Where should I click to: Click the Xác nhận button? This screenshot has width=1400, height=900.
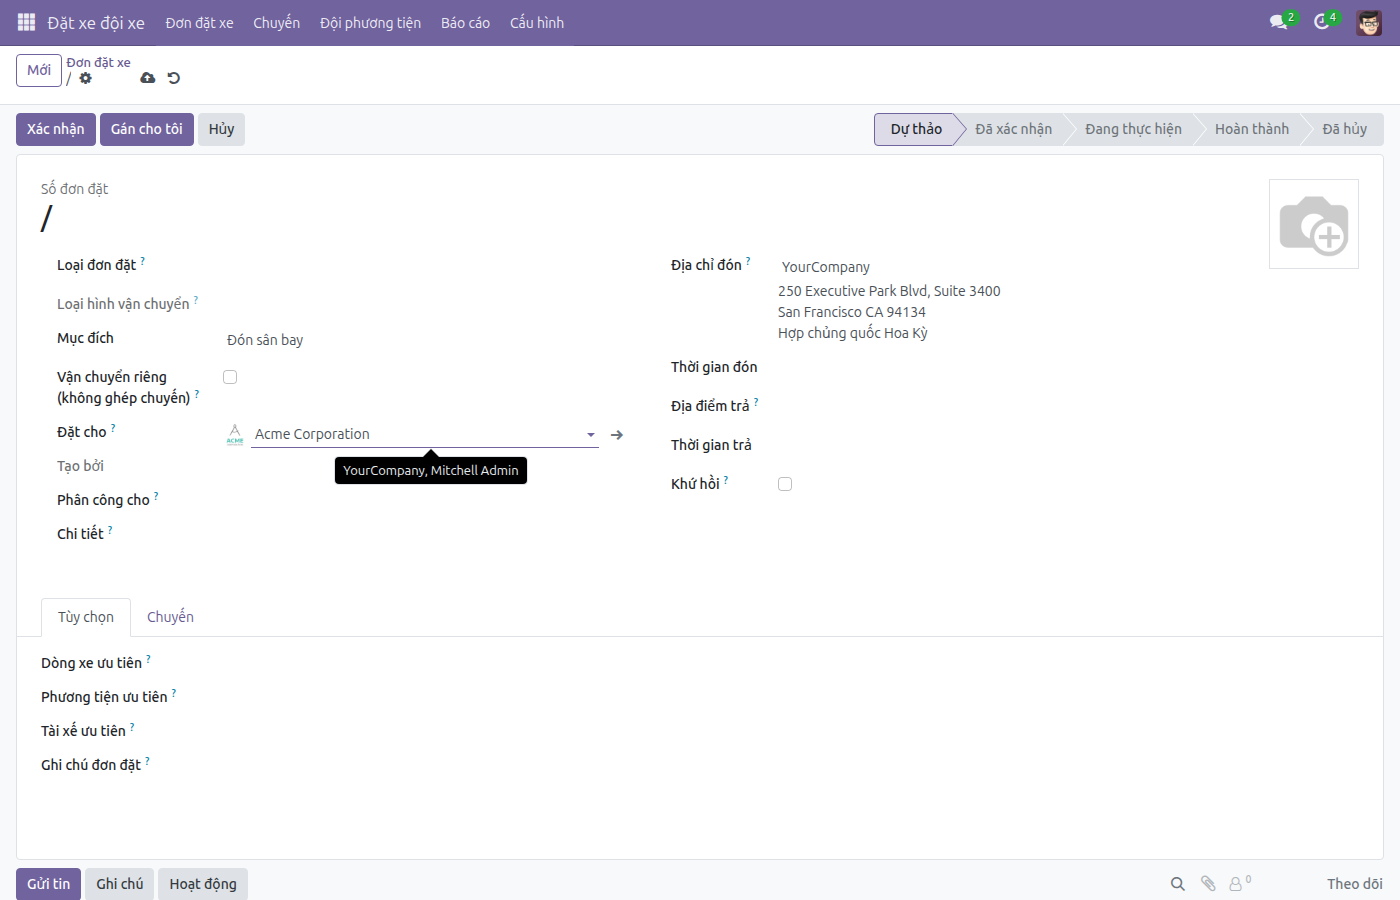56,129
